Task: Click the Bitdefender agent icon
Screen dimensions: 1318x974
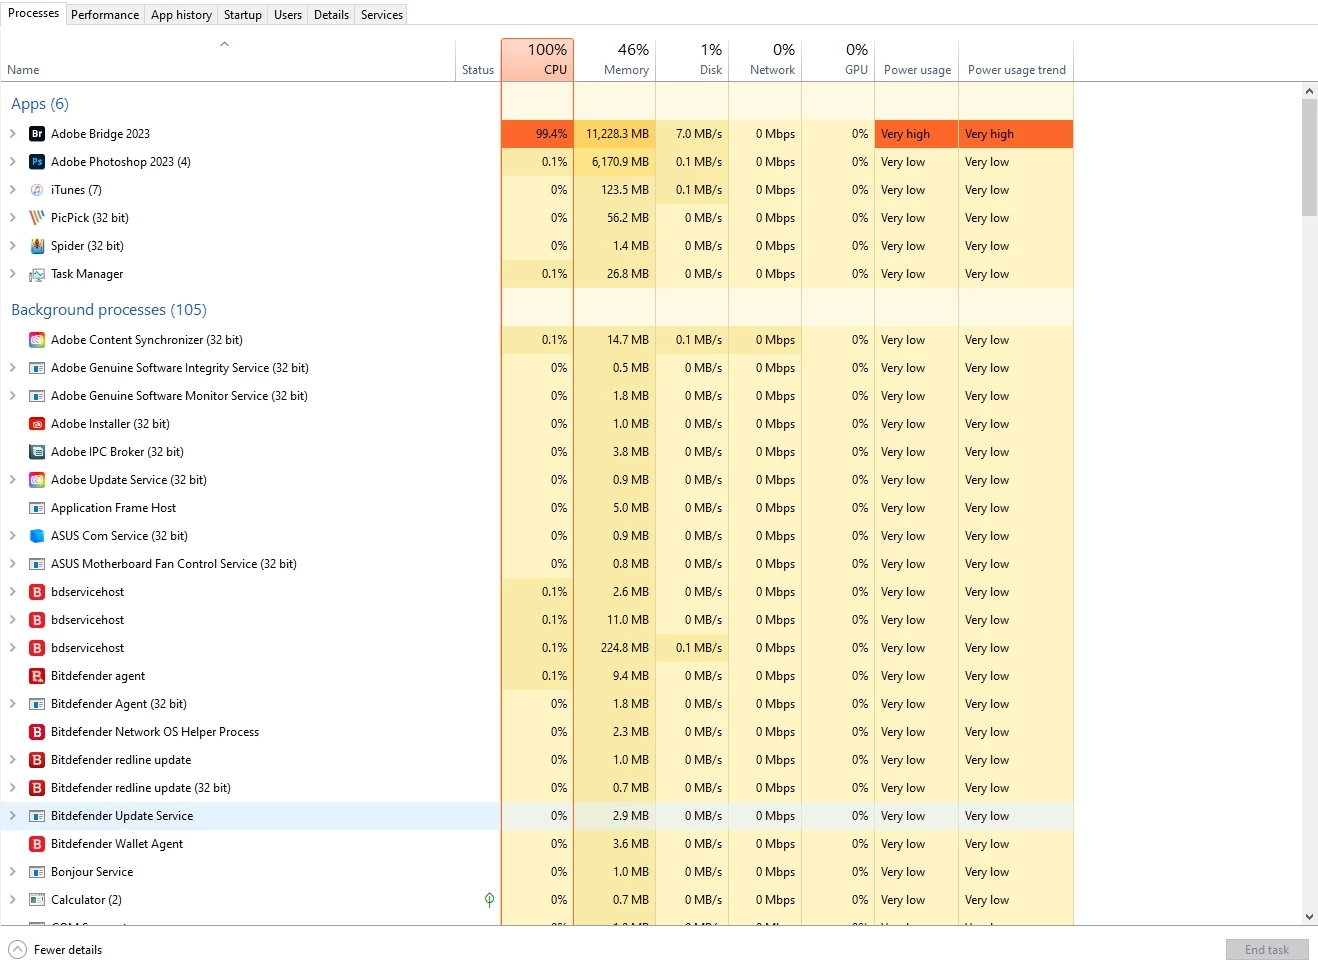Action: tap(37, 676)
